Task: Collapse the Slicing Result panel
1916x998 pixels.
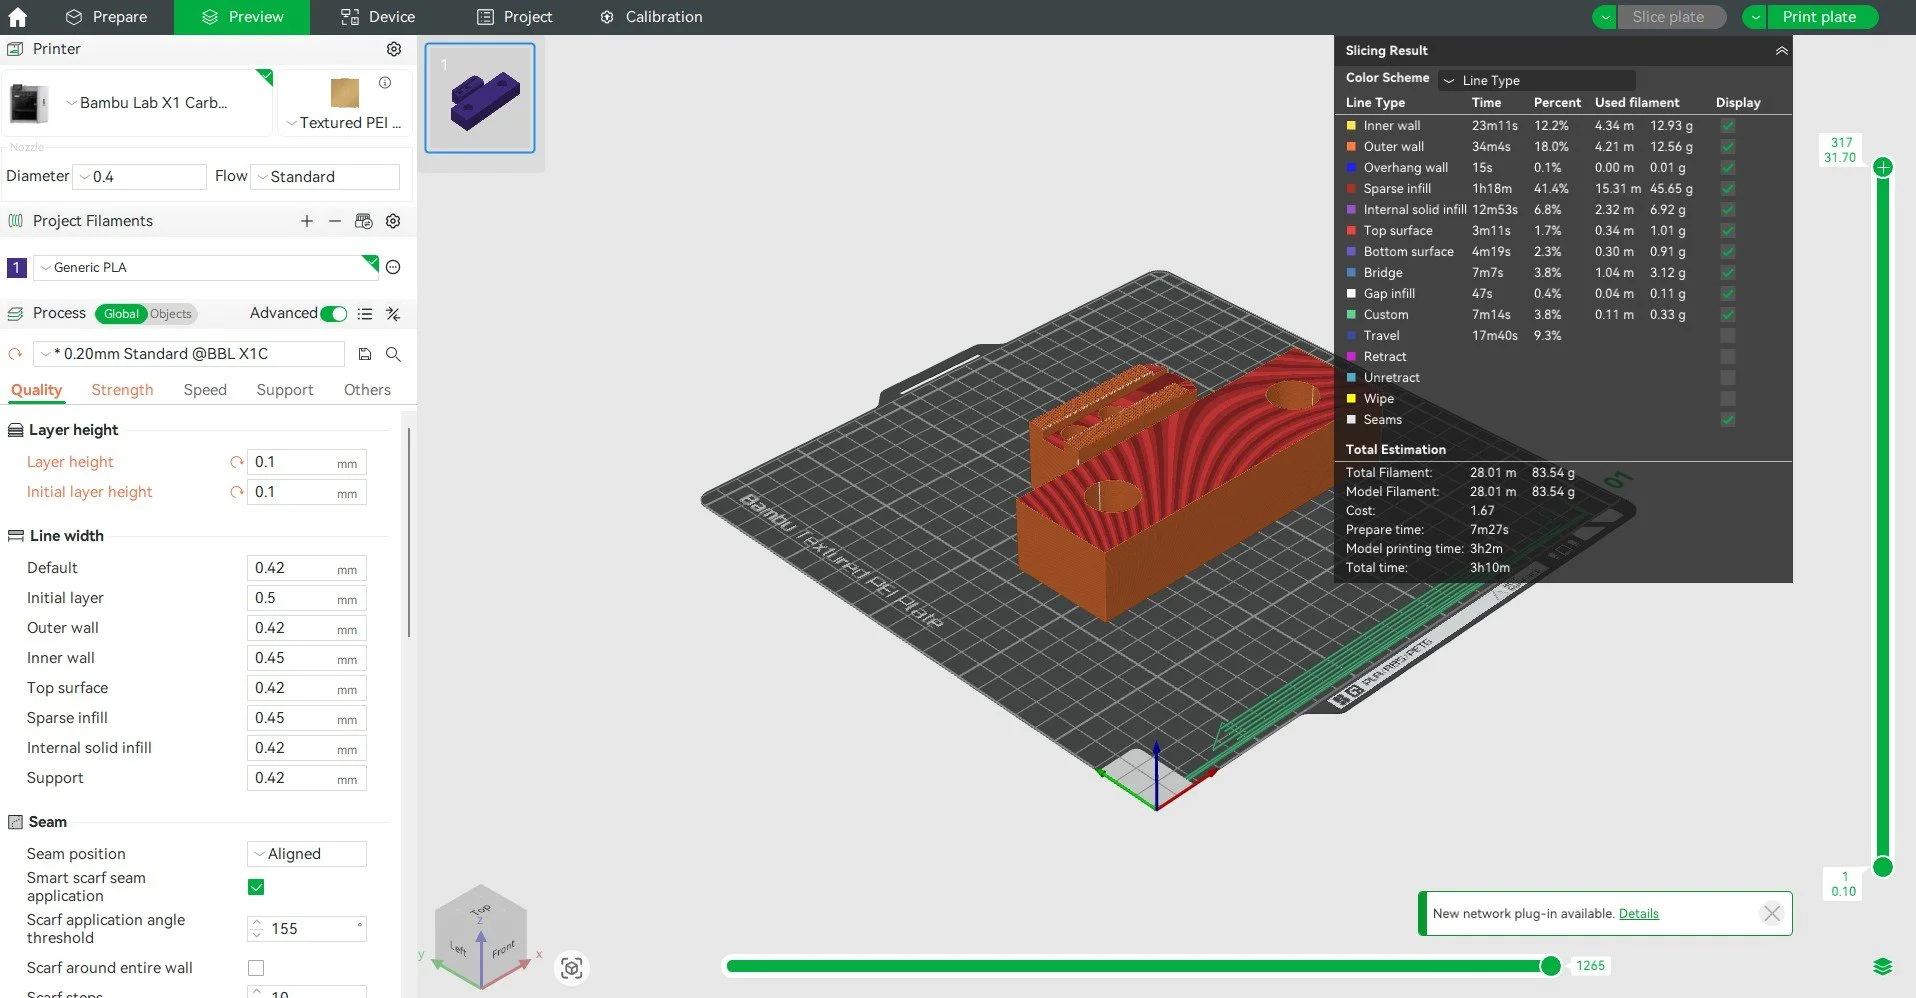Action: tap(1781, 50)
